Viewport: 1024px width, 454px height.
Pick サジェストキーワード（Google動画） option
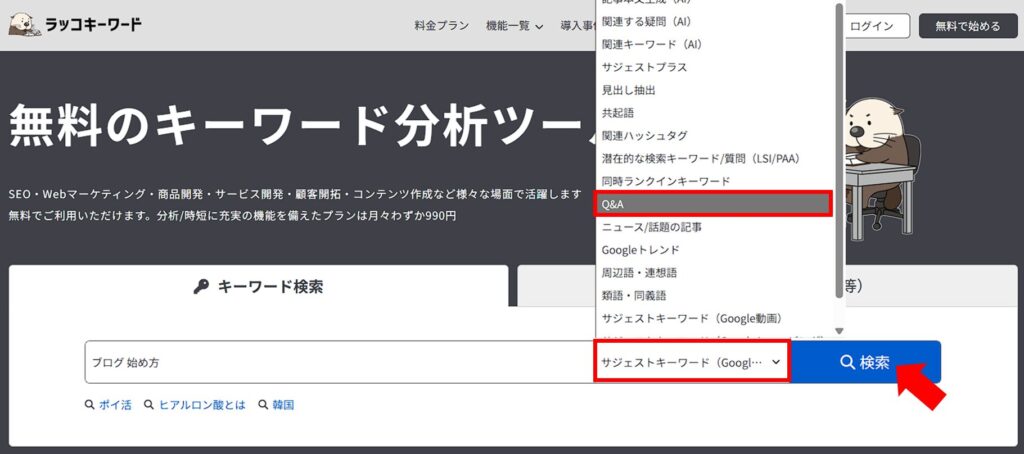click(714, 319)
